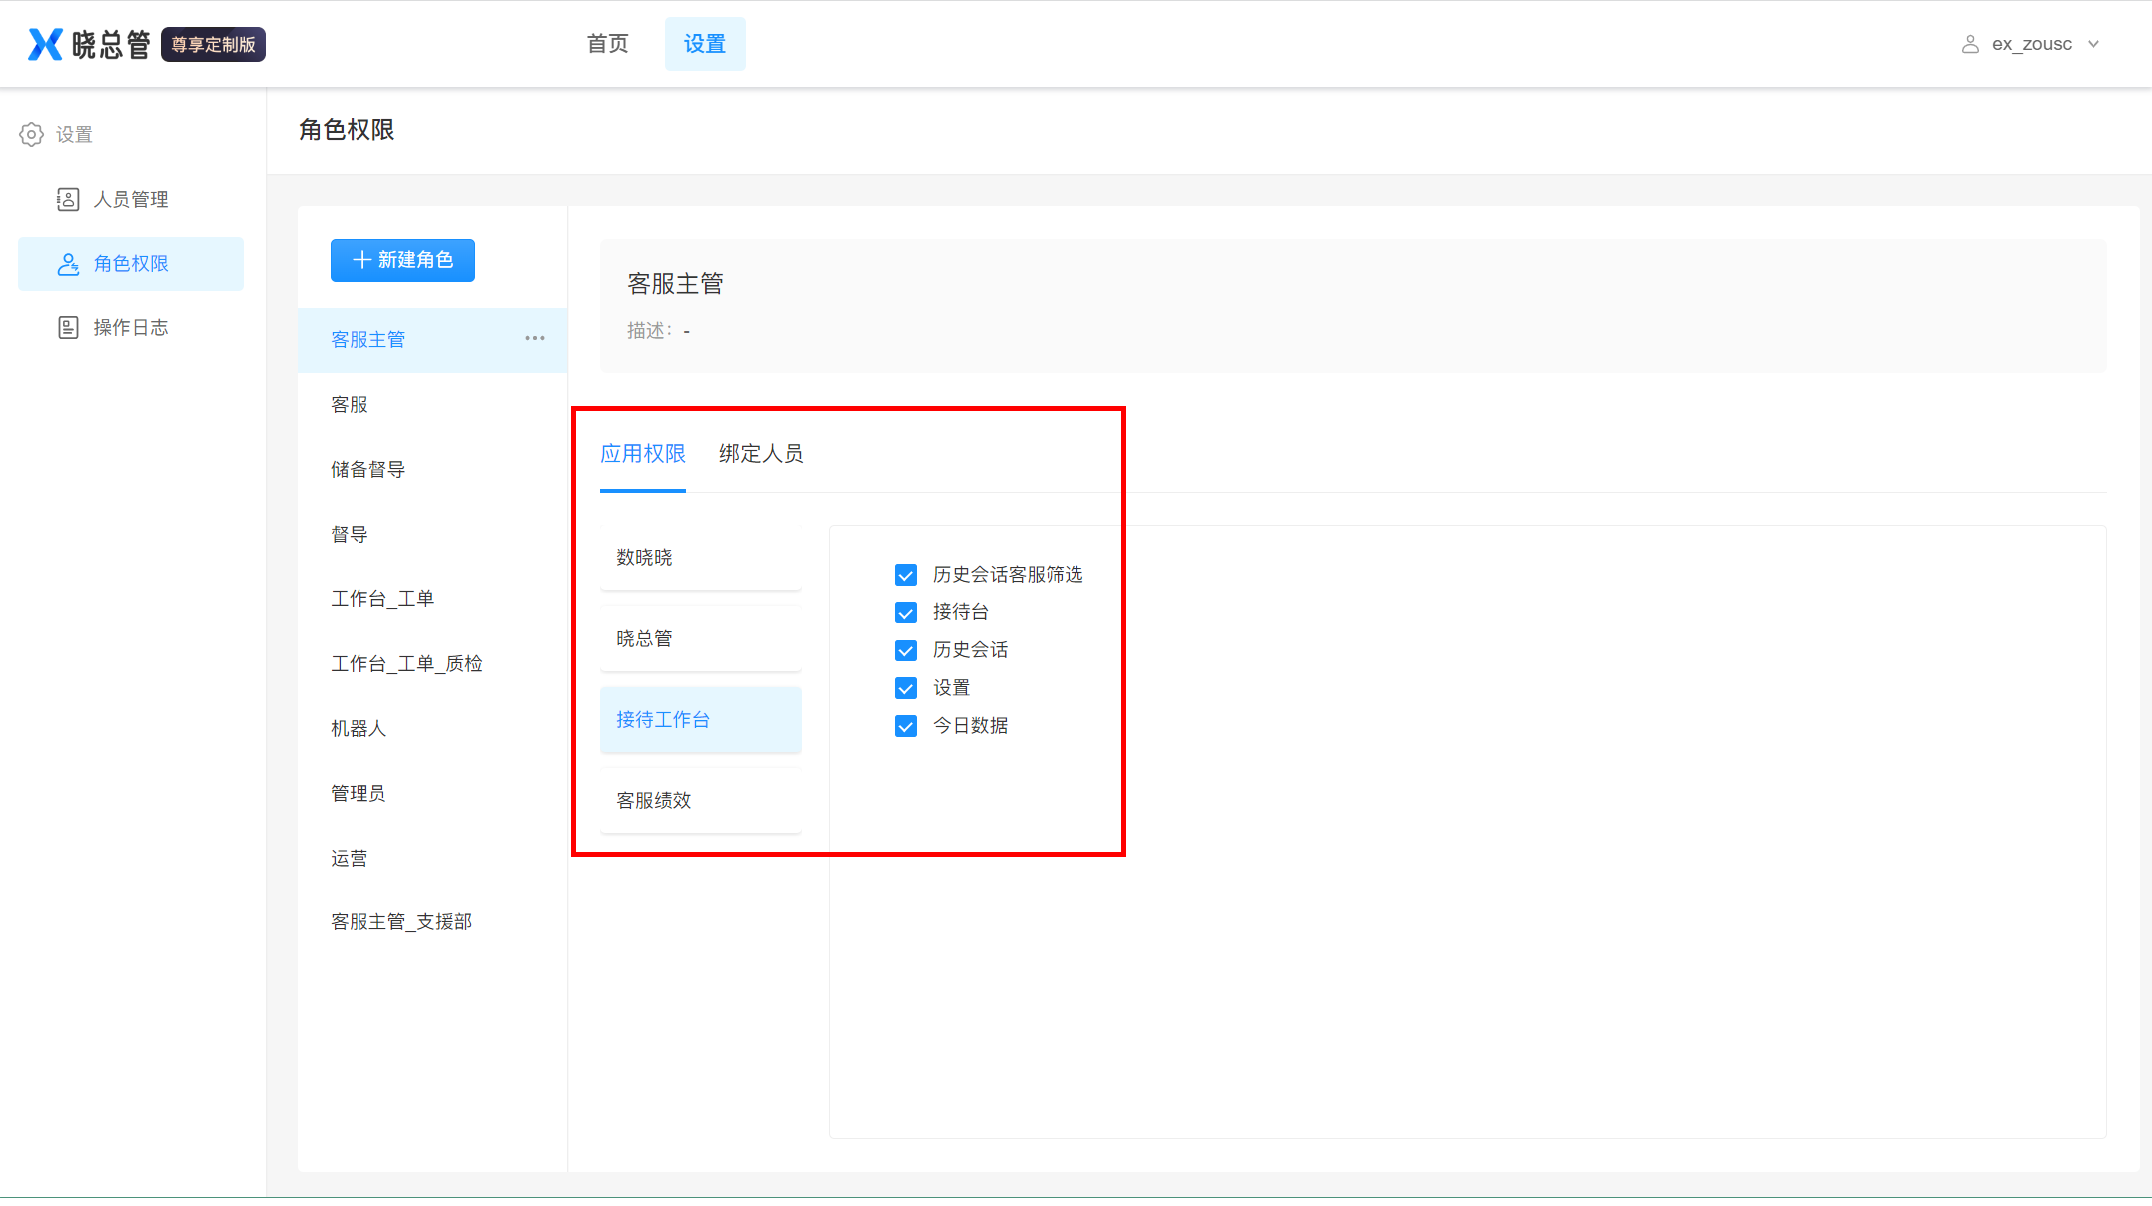Click the 人员管理 icon in sidebar
This screenshot has height=1206, width=2152.
click(68, 199)
